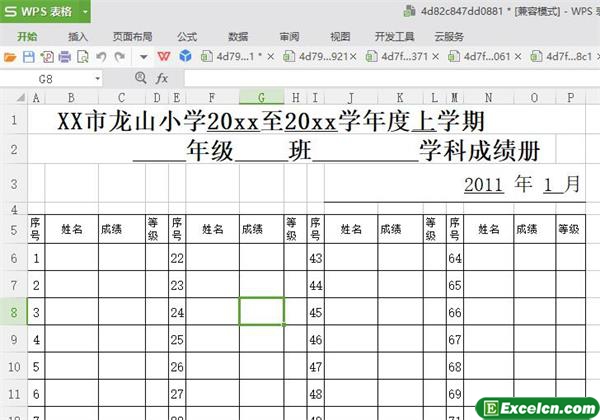Click the Open folder icon
The height and width of the screenshot is (420, 600).
pyautogui.click(x=10, y=57)
